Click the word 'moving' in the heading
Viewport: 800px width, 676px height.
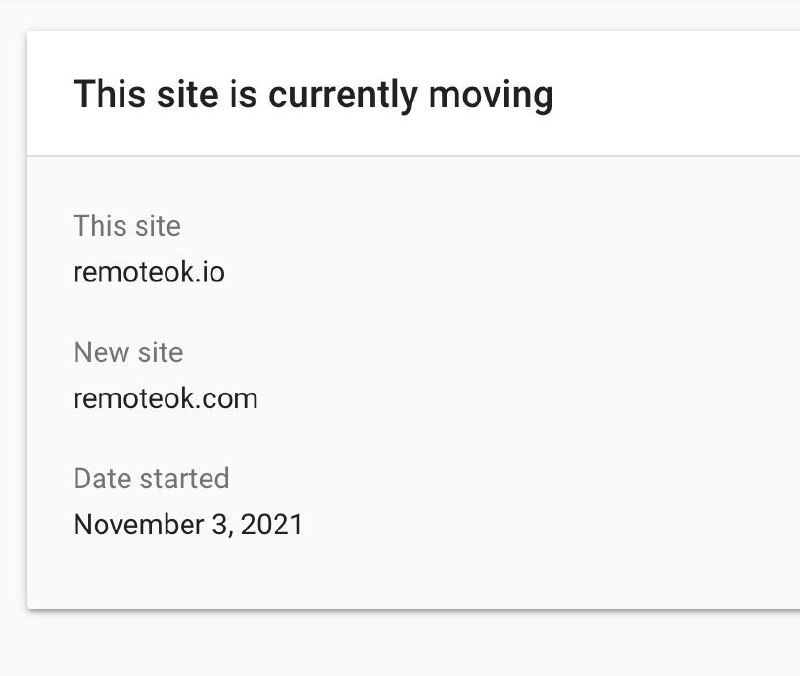pos(490,95)
